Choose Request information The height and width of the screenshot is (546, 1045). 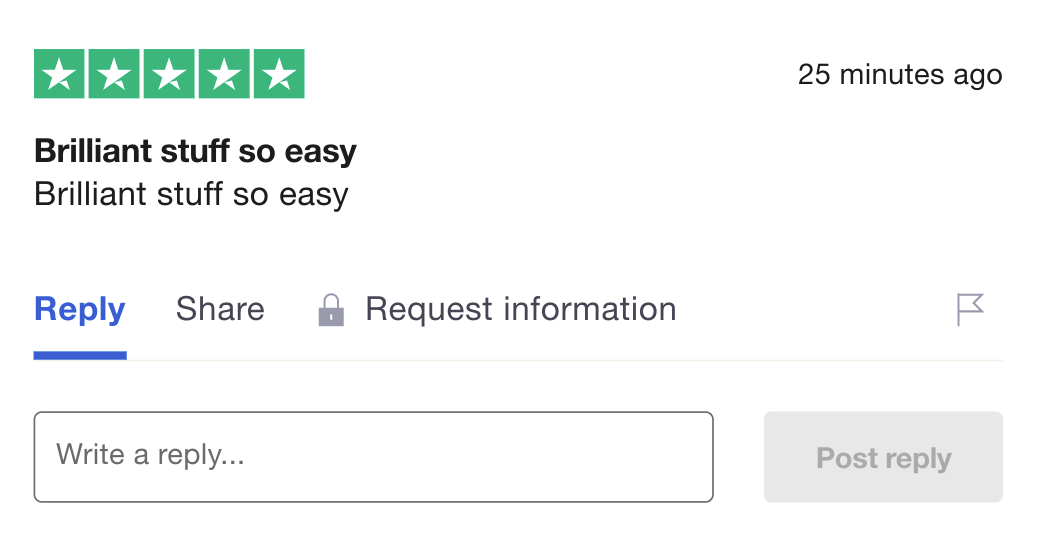click(x=520, y=309)
